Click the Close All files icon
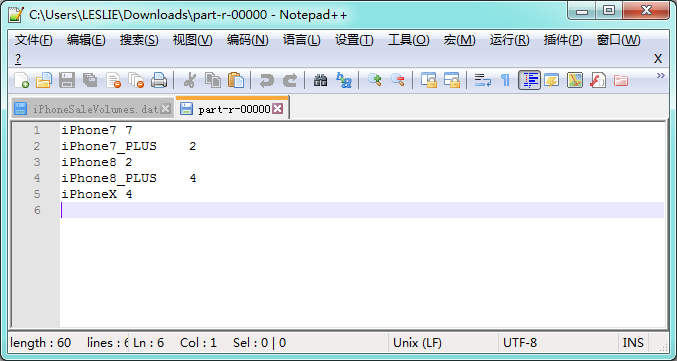Image resolution: width=677 pixels, height=361 pixels. click(x=136, y=80)
